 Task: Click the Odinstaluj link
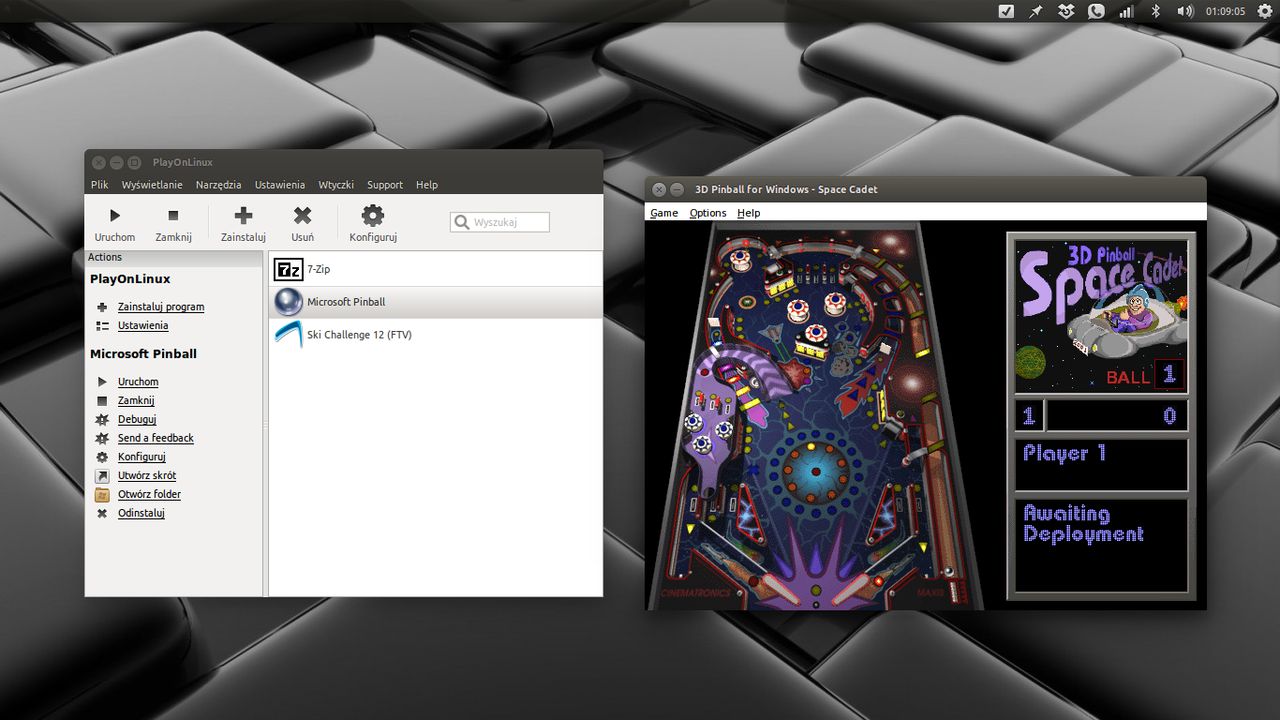pos(141,513)
